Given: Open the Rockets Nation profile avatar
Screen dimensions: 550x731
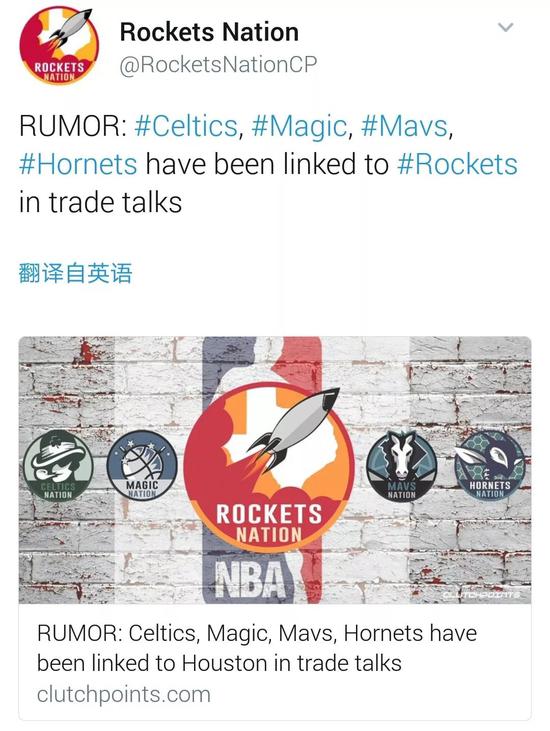Looking at the screenshot, I should (59, 46).
